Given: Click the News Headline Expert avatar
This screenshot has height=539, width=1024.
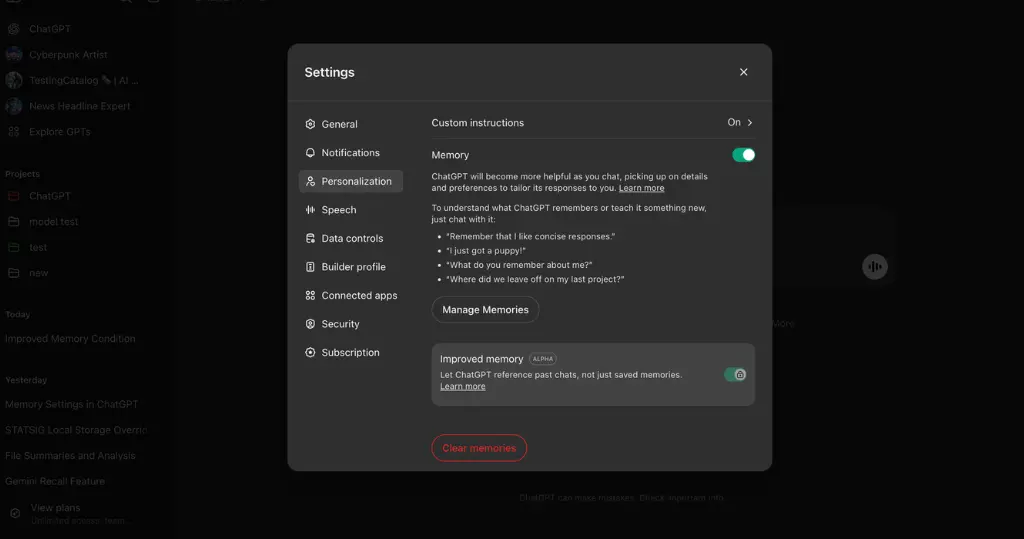Looking at the screenshot, I should (x=14, y=106).
